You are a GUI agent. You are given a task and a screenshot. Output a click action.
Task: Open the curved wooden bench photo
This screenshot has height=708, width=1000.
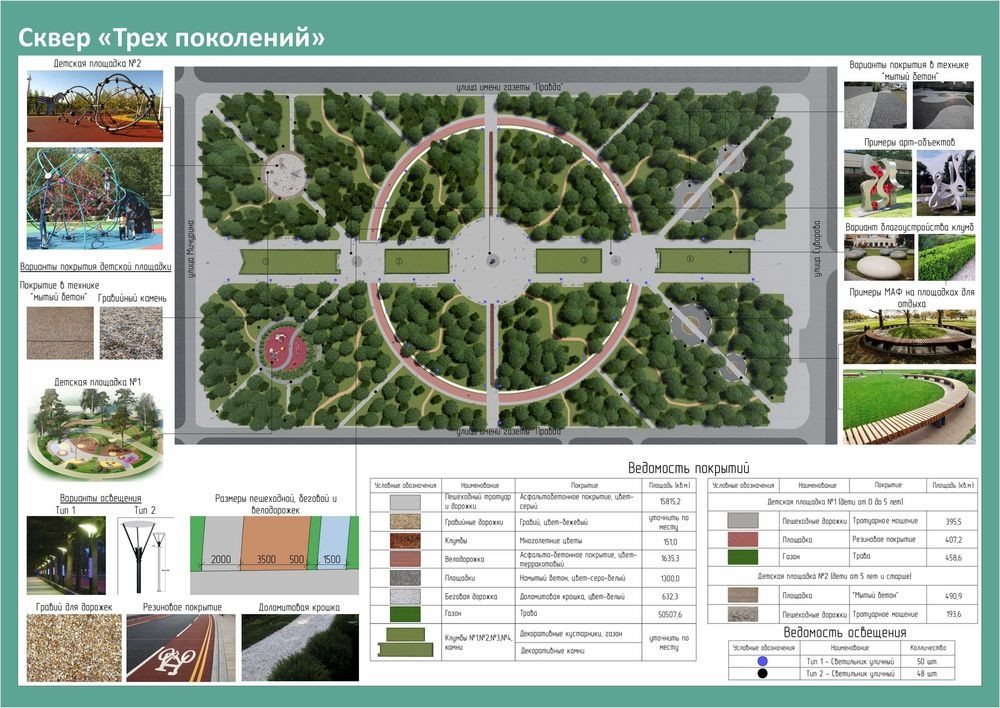pos(908,407)
